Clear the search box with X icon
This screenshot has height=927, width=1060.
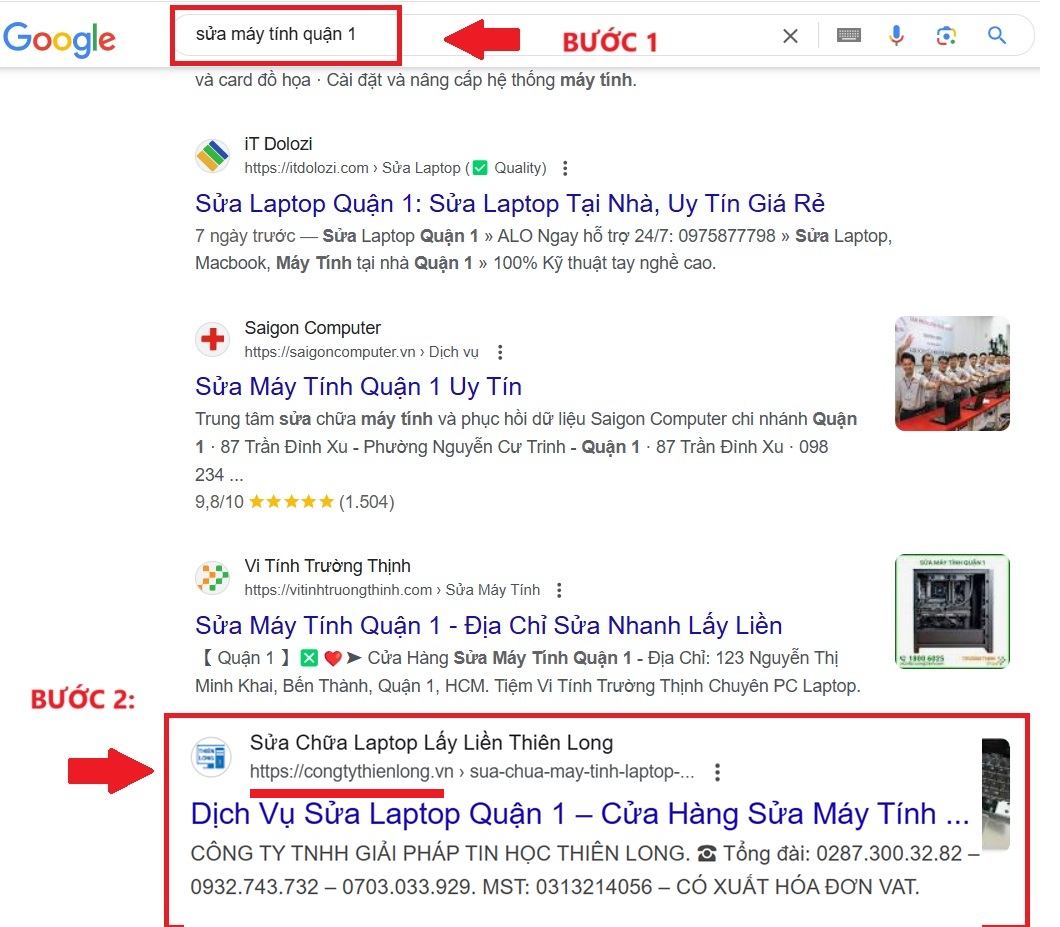pos(790,36)
